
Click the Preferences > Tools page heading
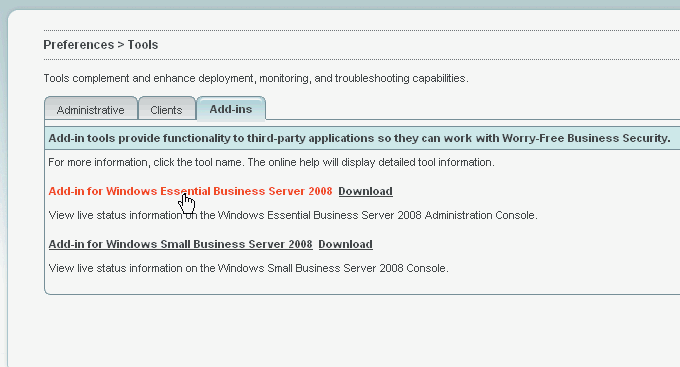click(x=101, y=45)
